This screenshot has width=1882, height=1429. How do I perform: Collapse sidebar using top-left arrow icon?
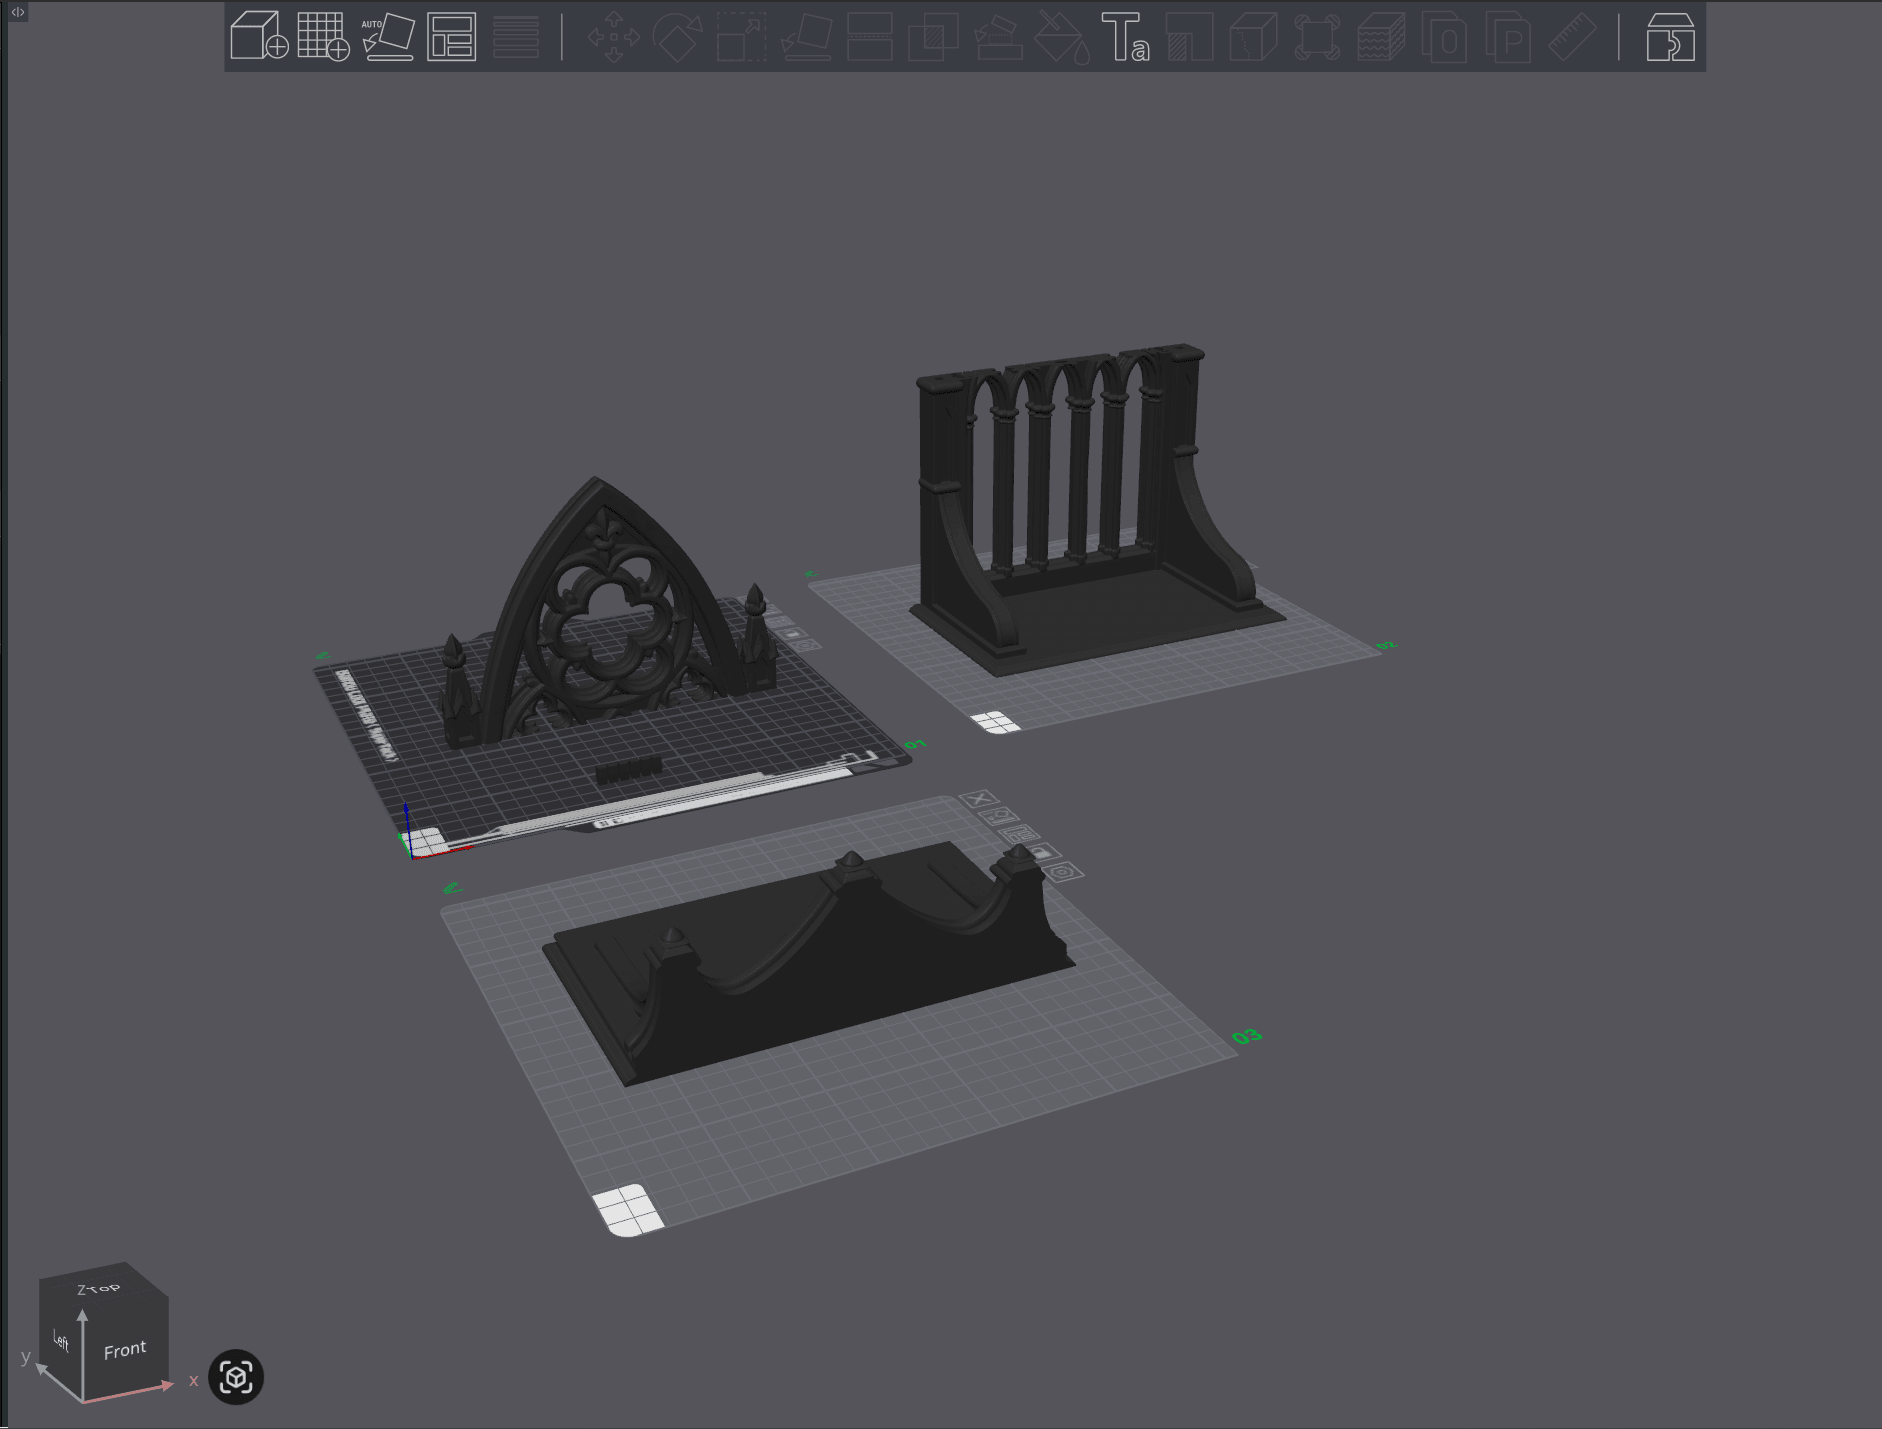coord(18,12)
